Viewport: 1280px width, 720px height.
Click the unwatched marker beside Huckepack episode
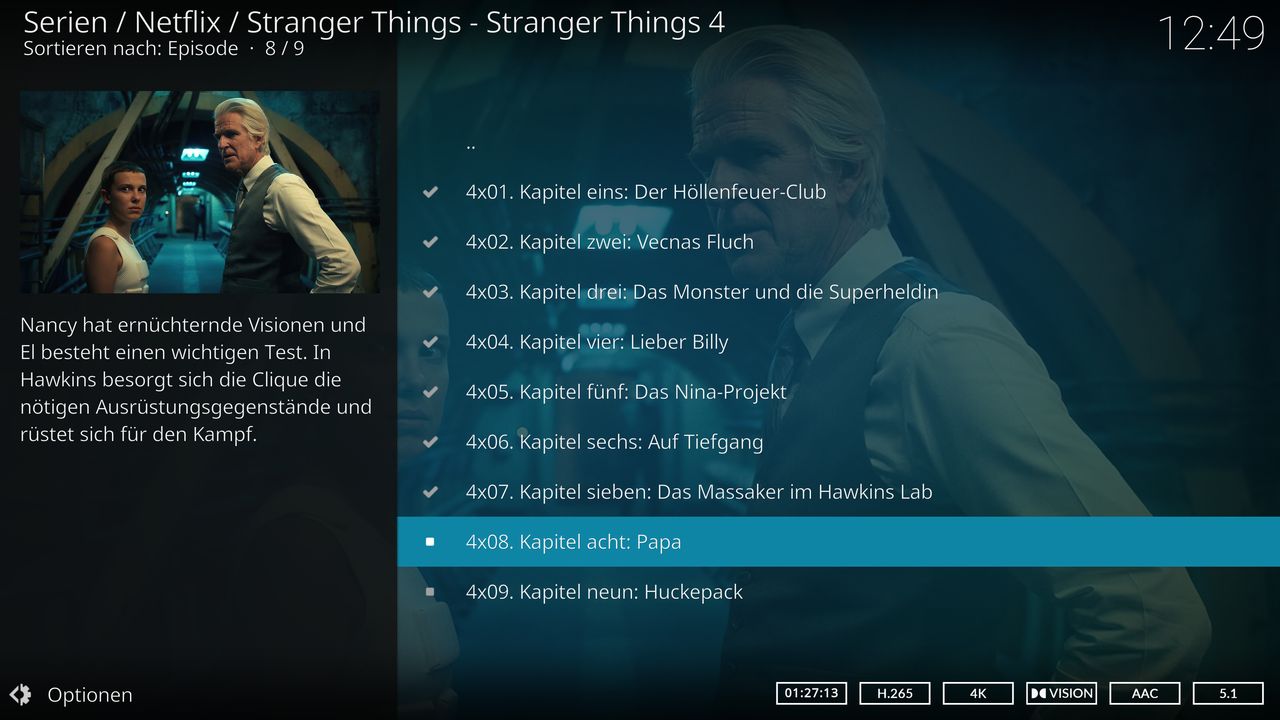(x=430, y=592)
